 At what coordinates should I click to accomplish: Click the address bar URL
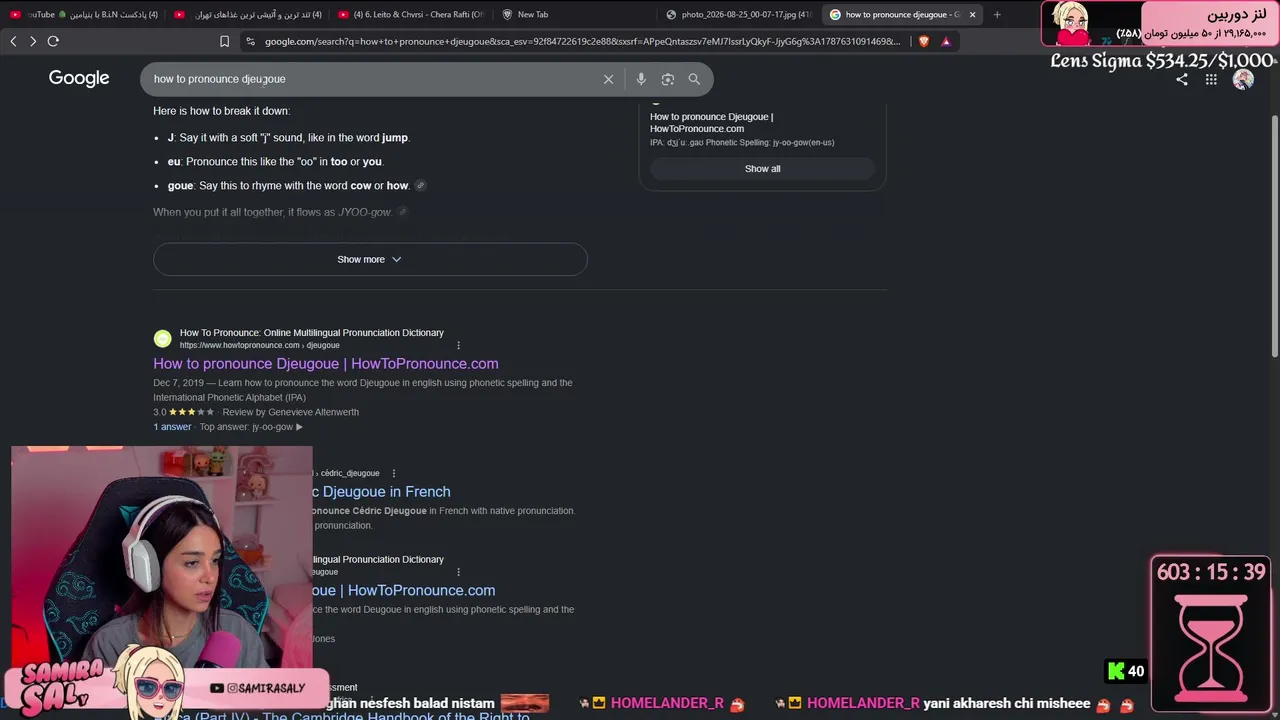point(582,41)
